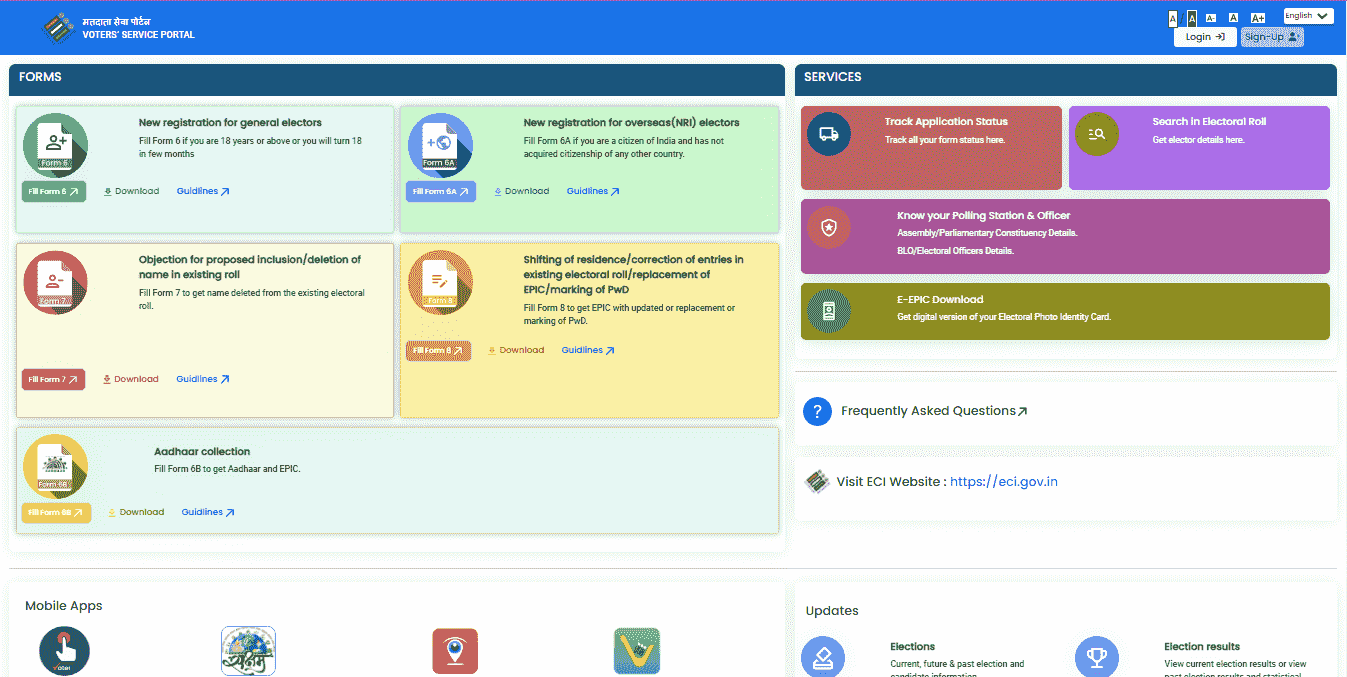Increase font size with A+ button
1347x677 pixels.
click(x=1258, y=18)
